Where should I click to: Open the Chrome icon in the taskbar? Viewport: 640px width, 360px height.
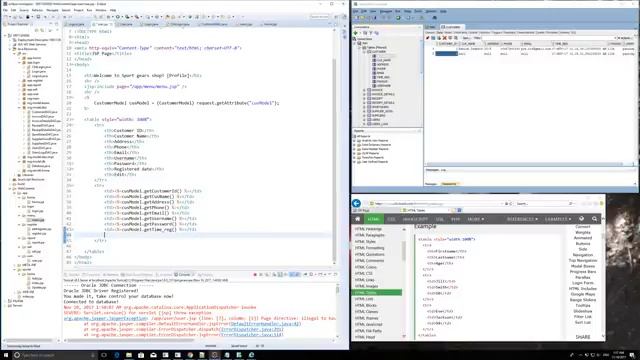click(190, 355)
